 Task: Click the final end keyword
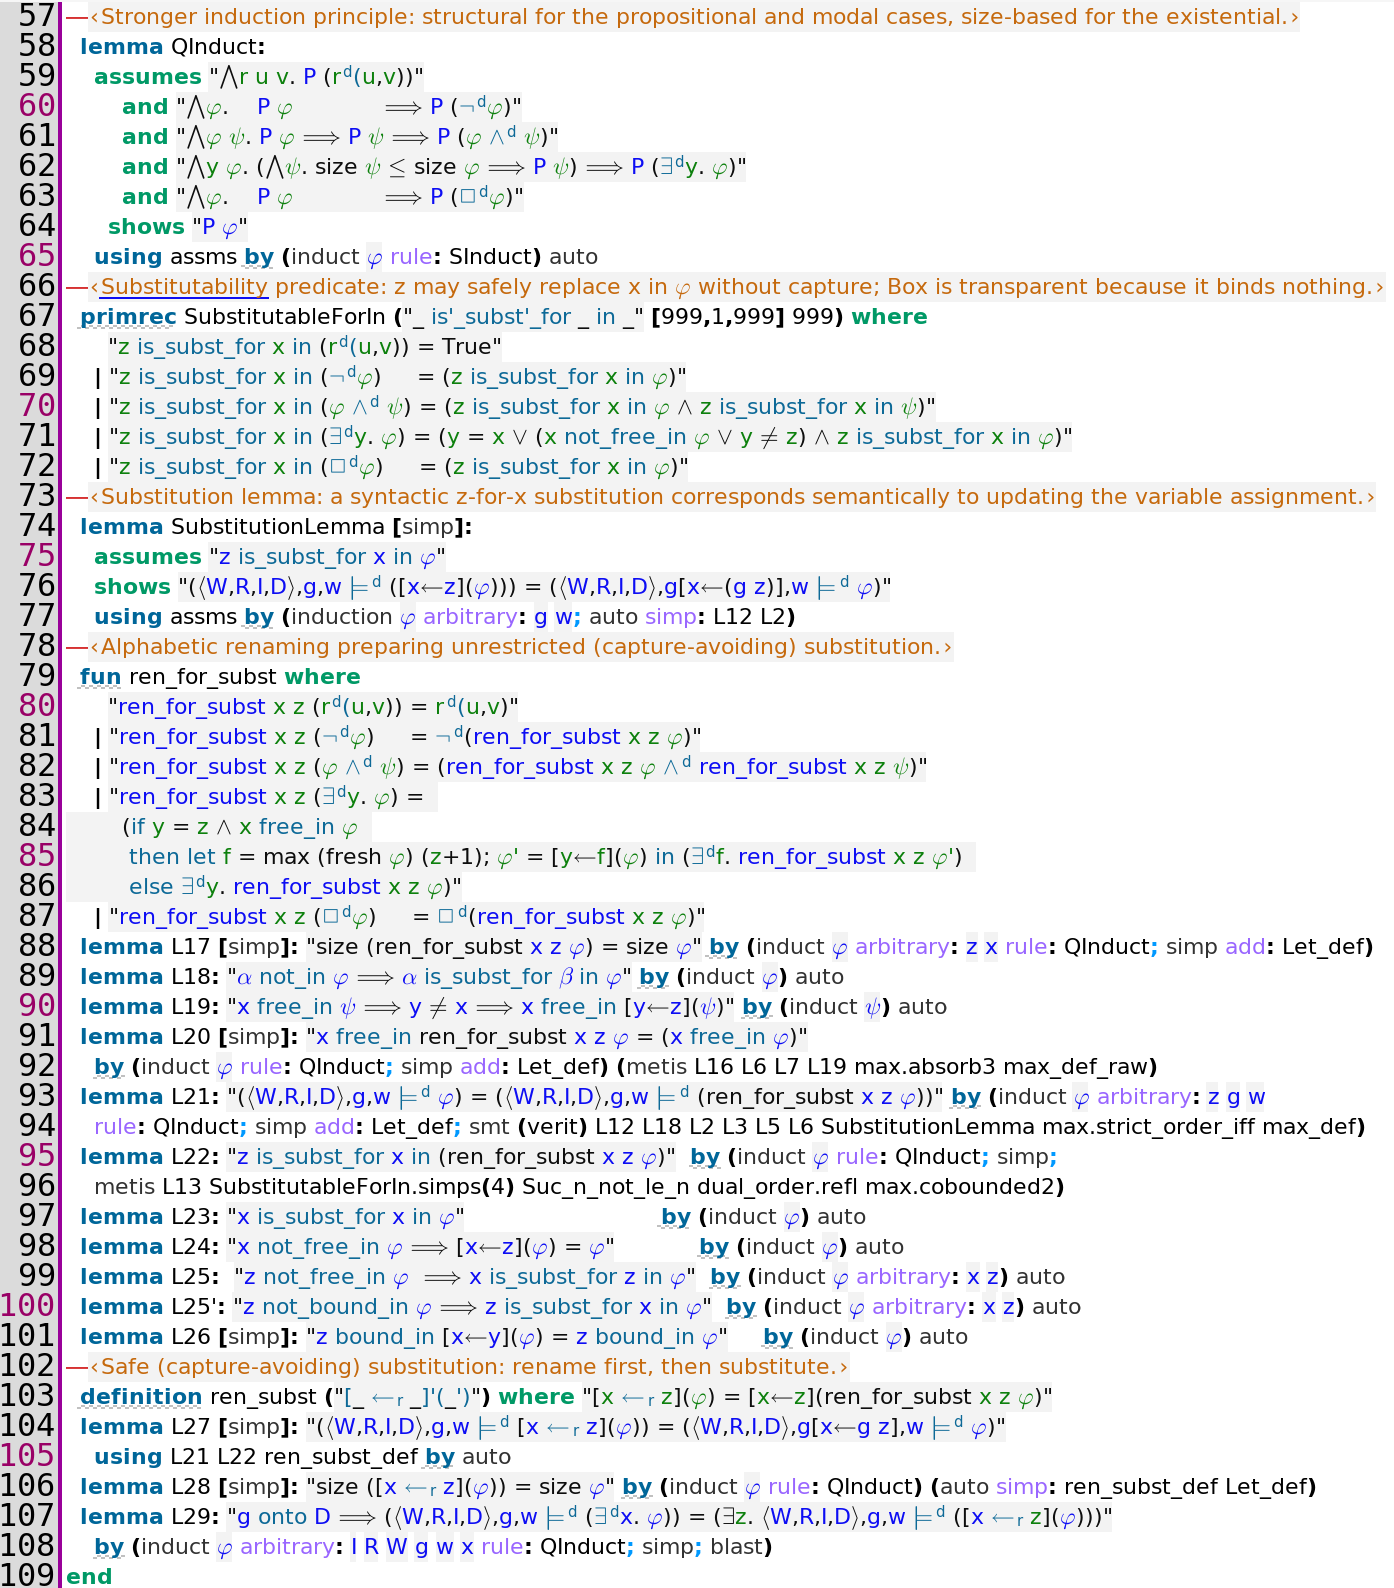[89, 1577]
